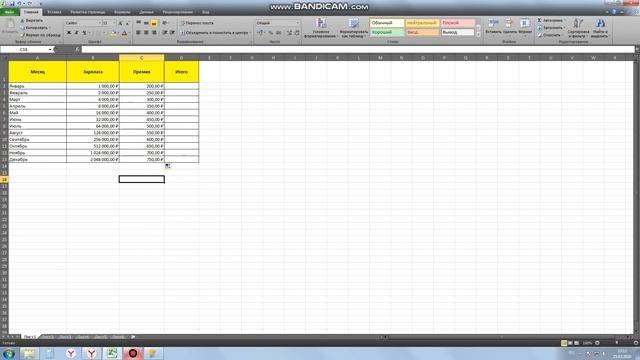Apply the yellow fill color

(114, 33)
